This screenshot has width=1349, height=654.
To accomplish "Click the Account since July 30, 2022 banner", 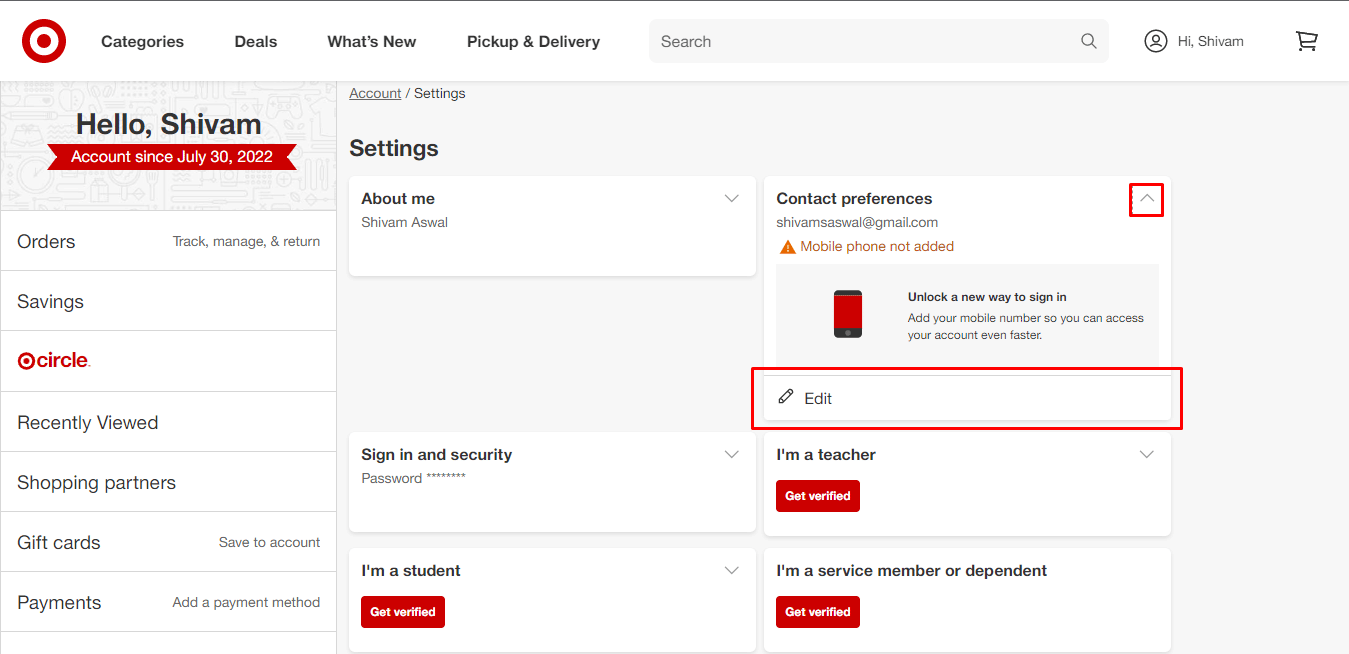I will click(172, 157).
